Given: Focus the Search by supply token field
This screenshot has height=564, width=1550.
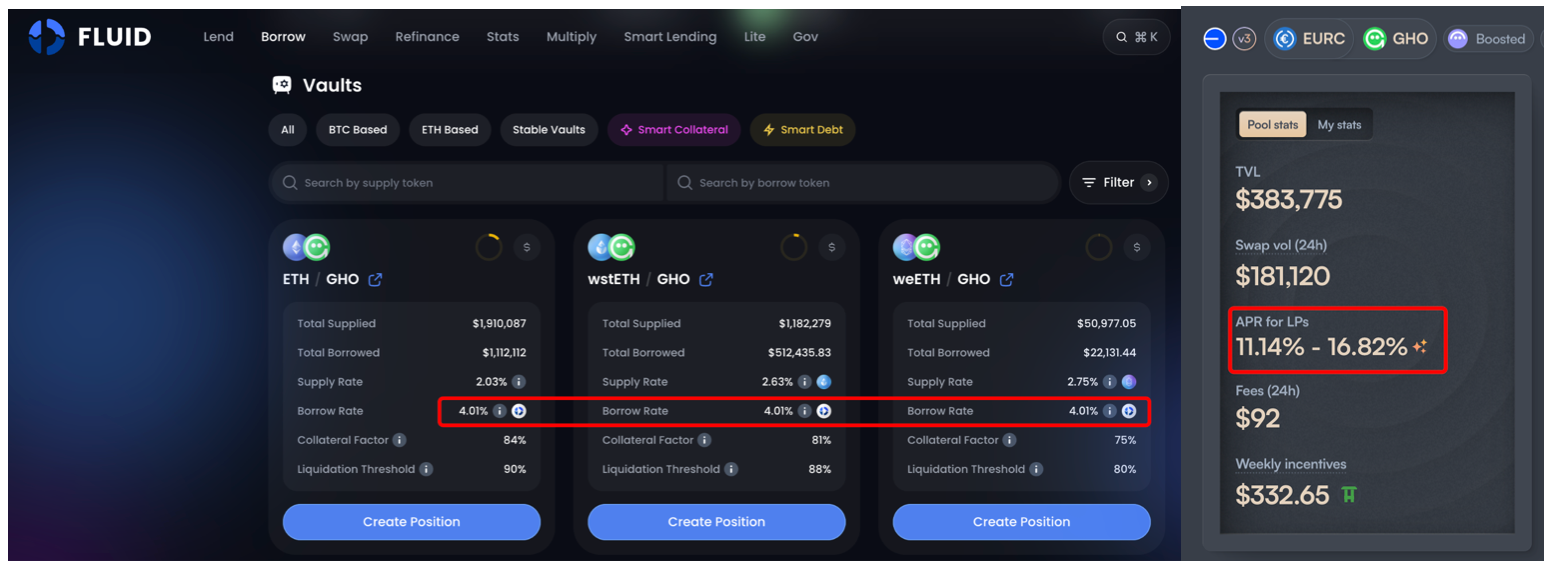Looking at the screenshot, I should pos(467,183).
